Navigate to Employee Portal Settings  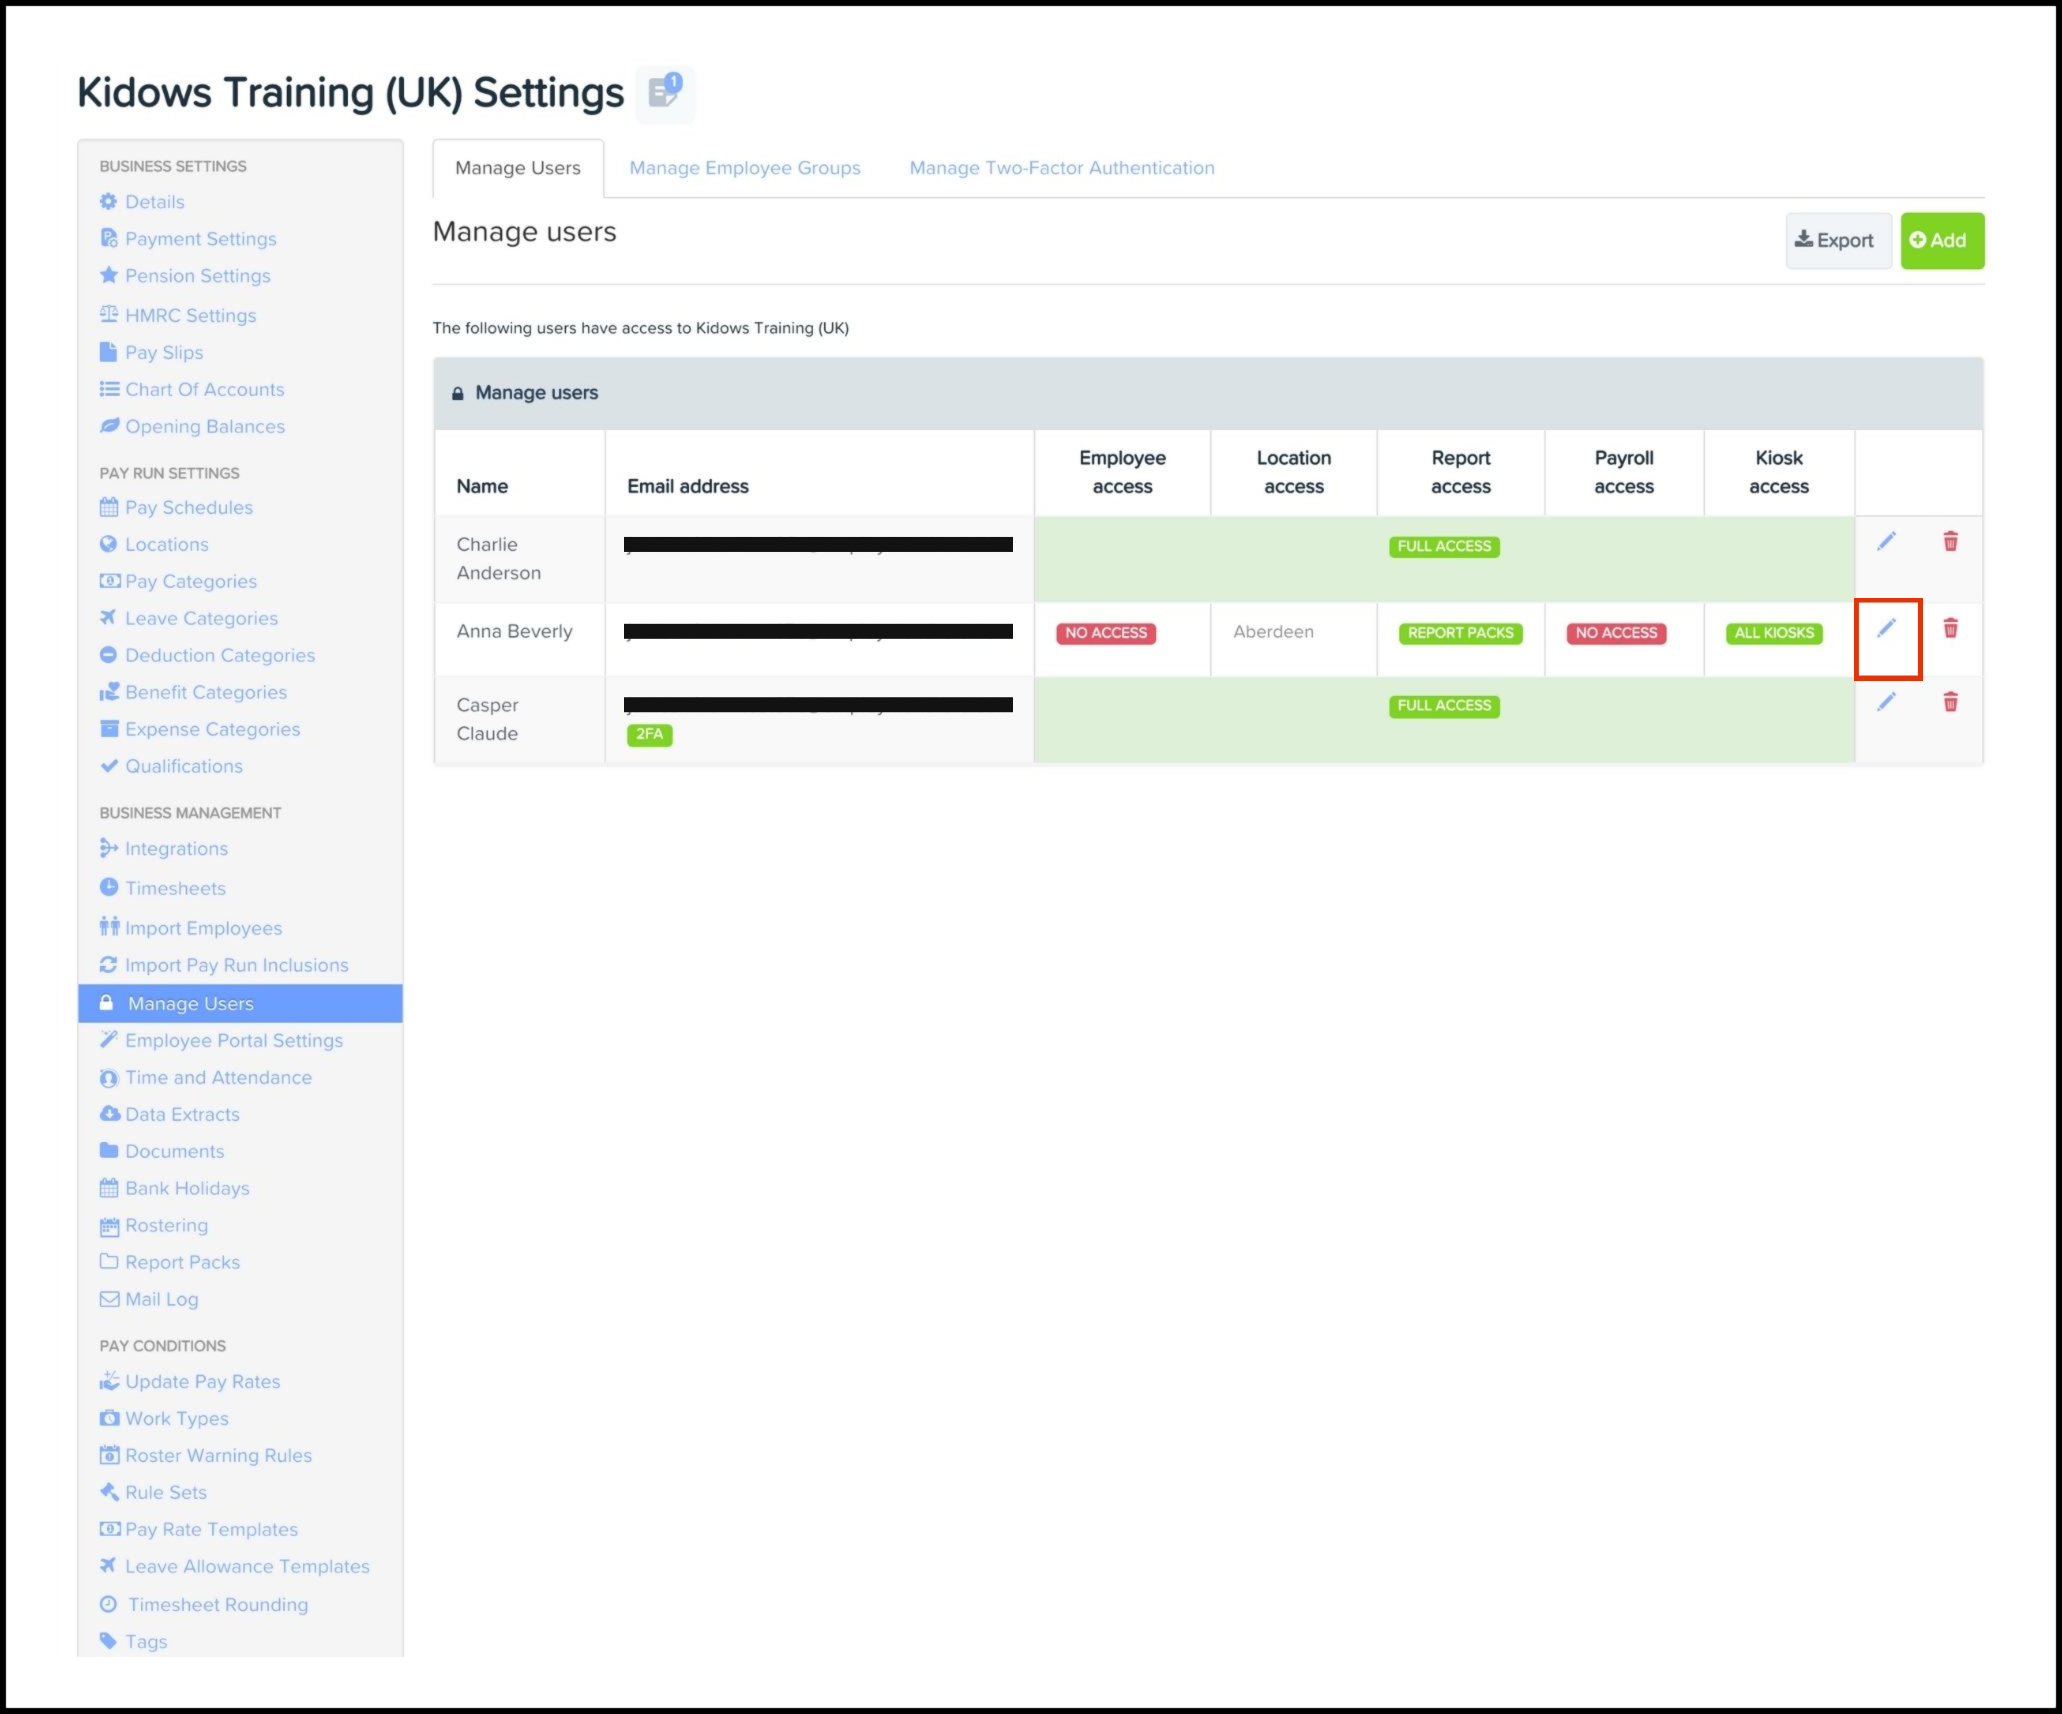point(233,1041)
